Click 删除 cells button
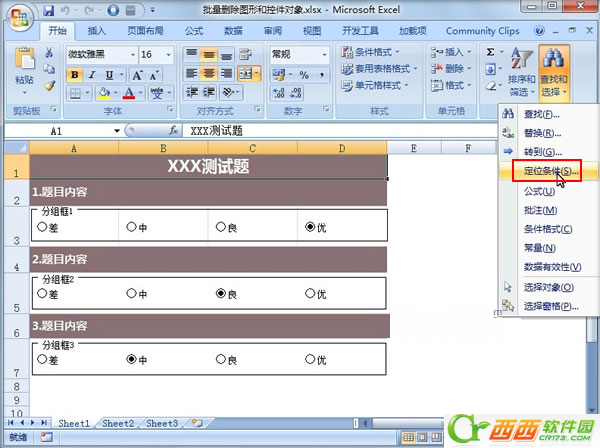Image resolution: width=600 pixels, height=448 pixels. click(451, 69)
